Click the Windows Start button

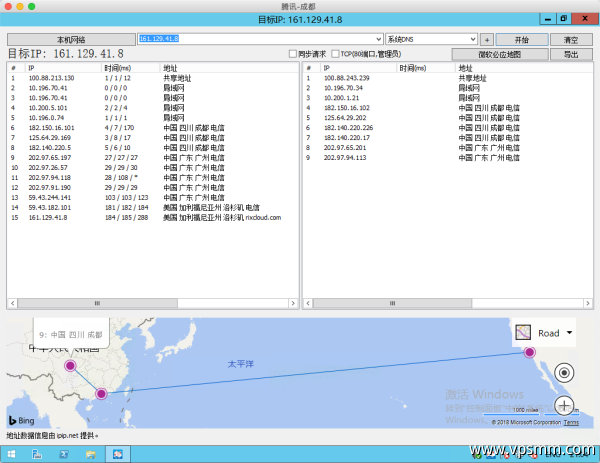pos(11,454)
